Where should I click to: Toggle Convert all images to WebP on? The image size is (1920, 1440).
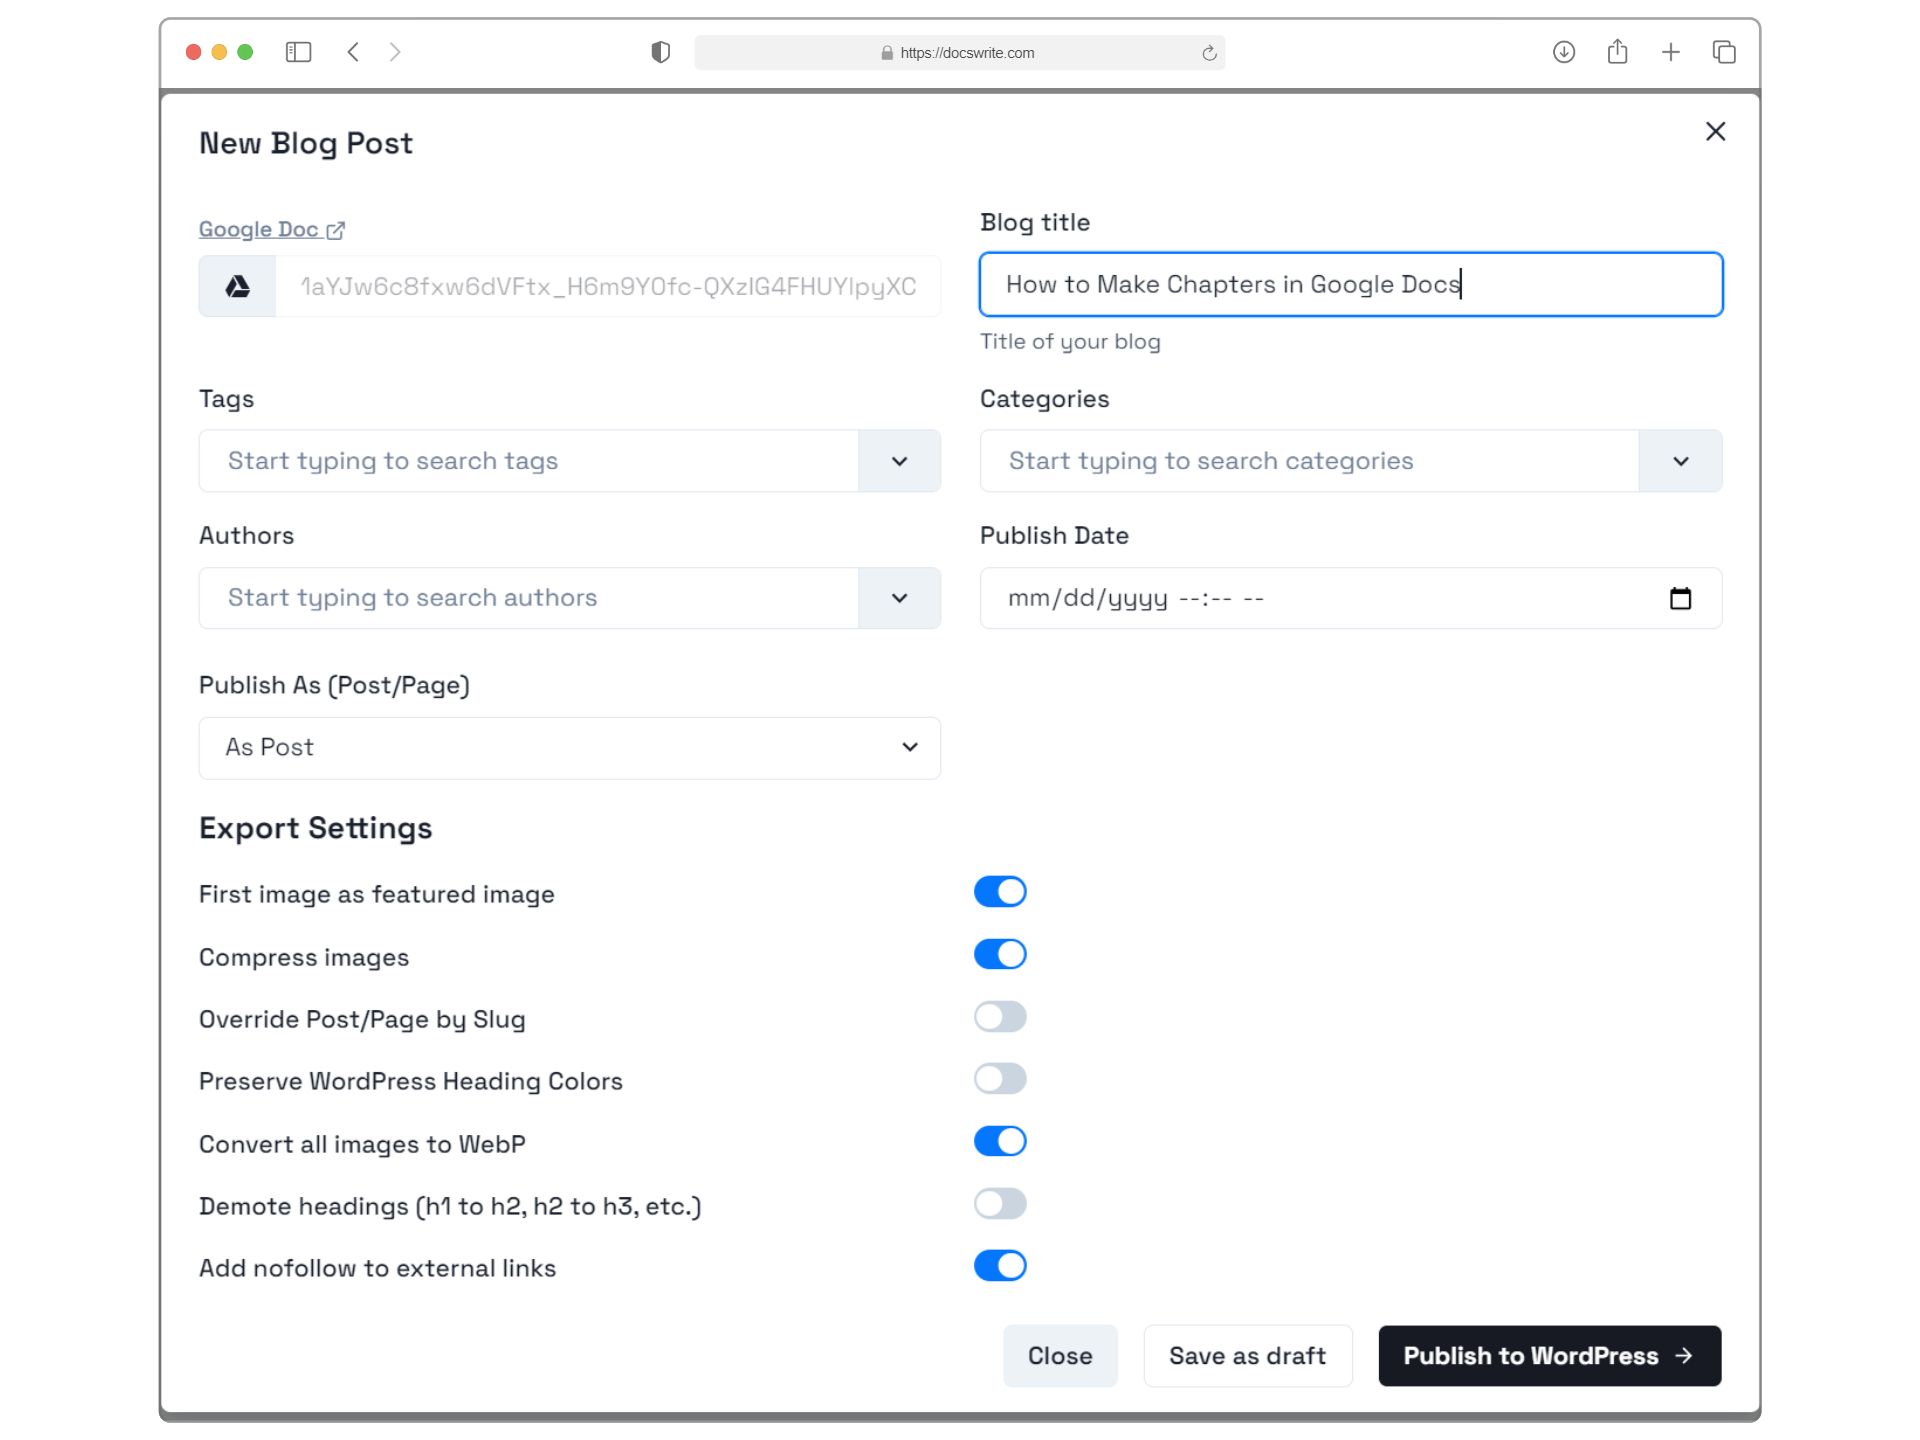pyautogui.click(x=998, y=1142)
